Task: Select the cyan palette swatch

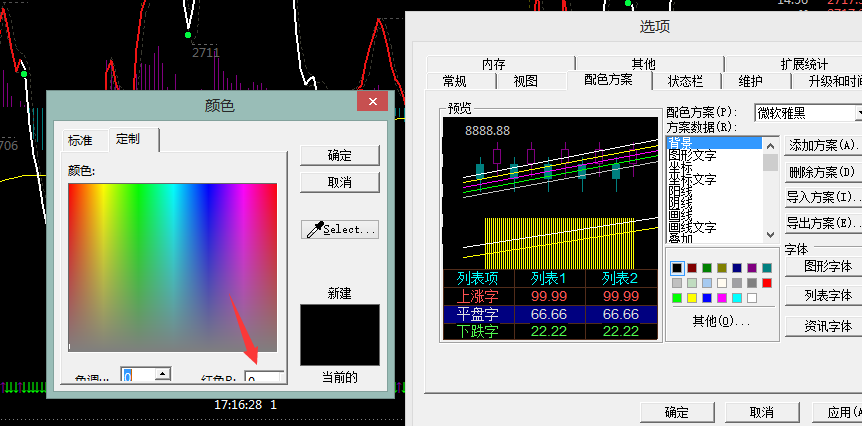Action: [737, 298]
